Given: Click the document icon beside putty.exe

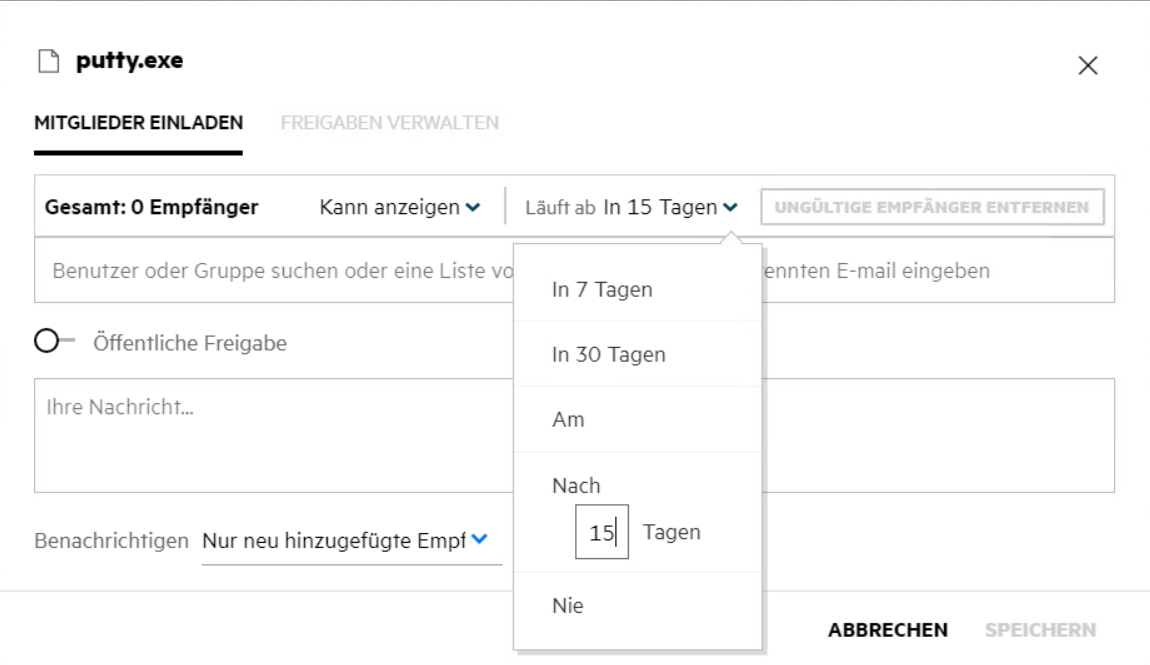Looking at the screenshot, I should 44,64.
